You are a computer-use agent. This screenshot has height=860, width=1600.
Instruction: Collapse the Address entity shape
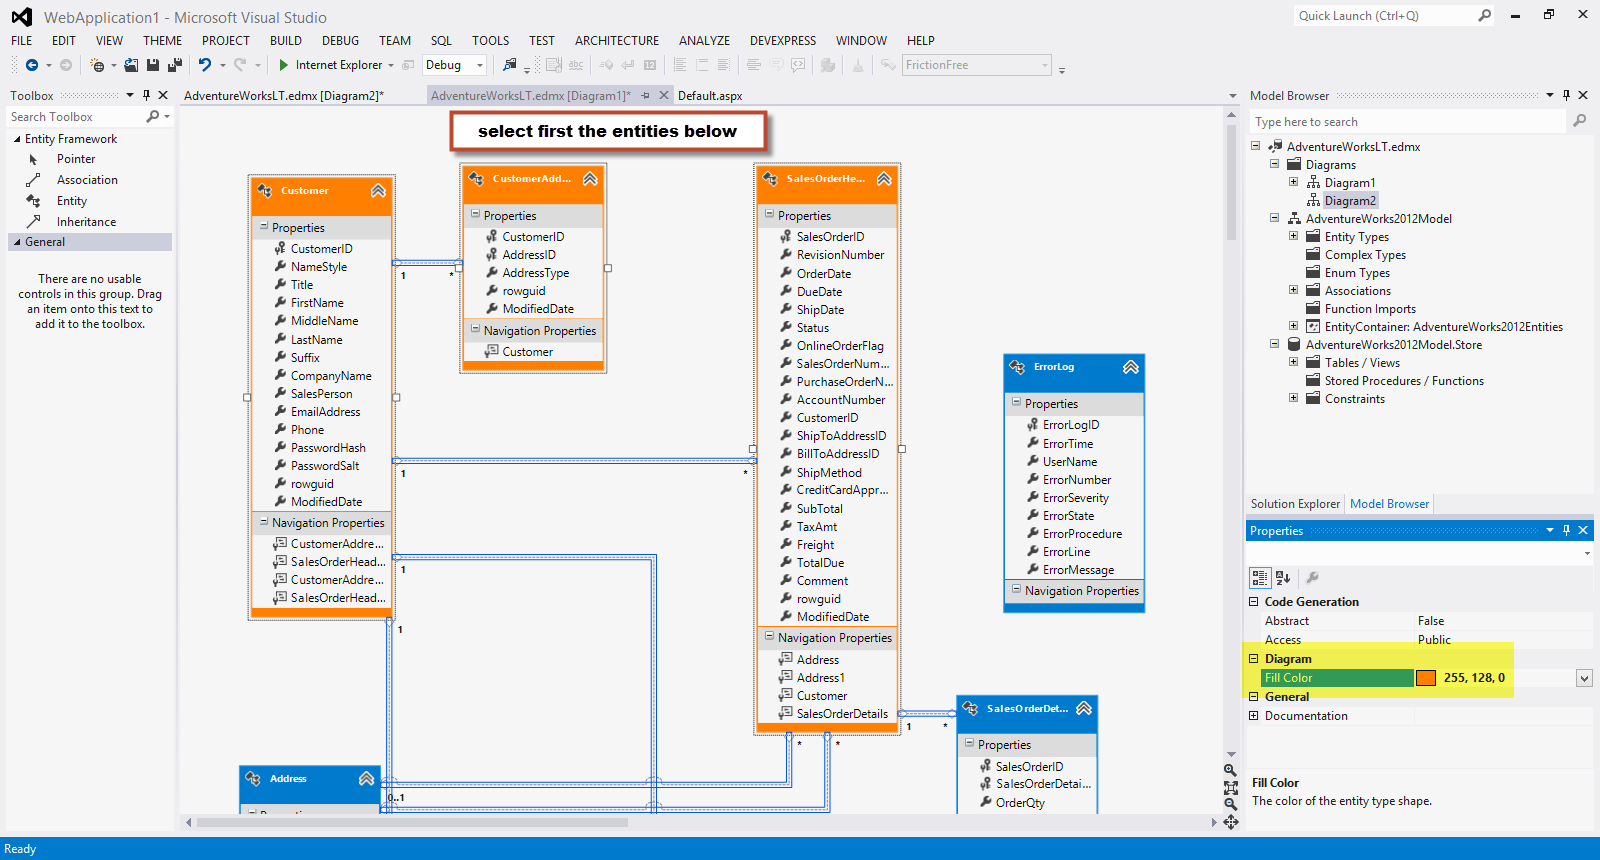point(366,779)
